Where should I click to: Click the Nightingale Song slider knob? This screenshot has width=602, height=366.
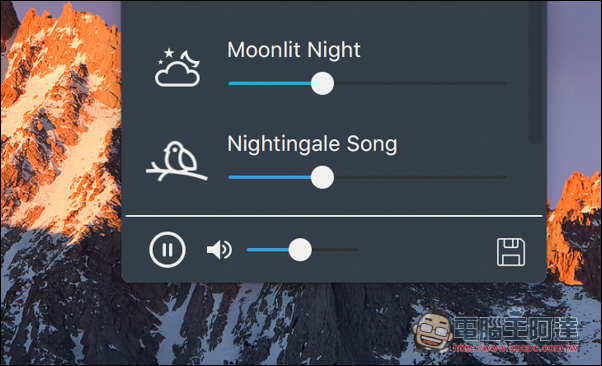(x=322, y=177)
